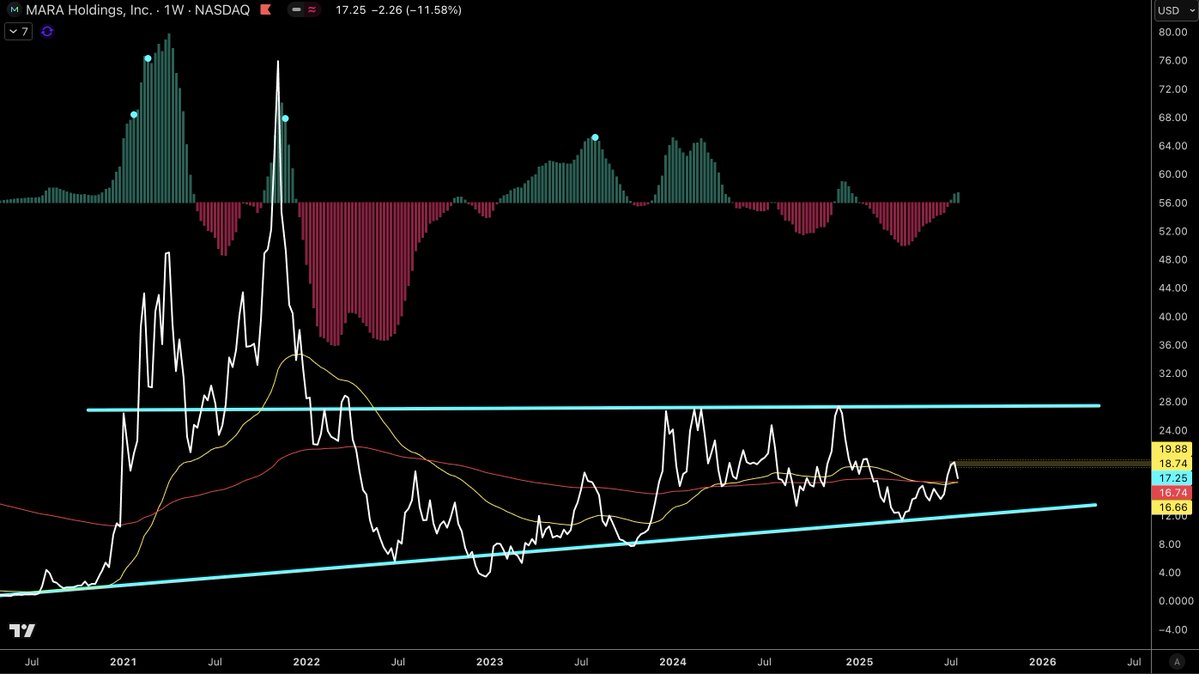Click the 2024 label on time axis

[x=673, y=662]
